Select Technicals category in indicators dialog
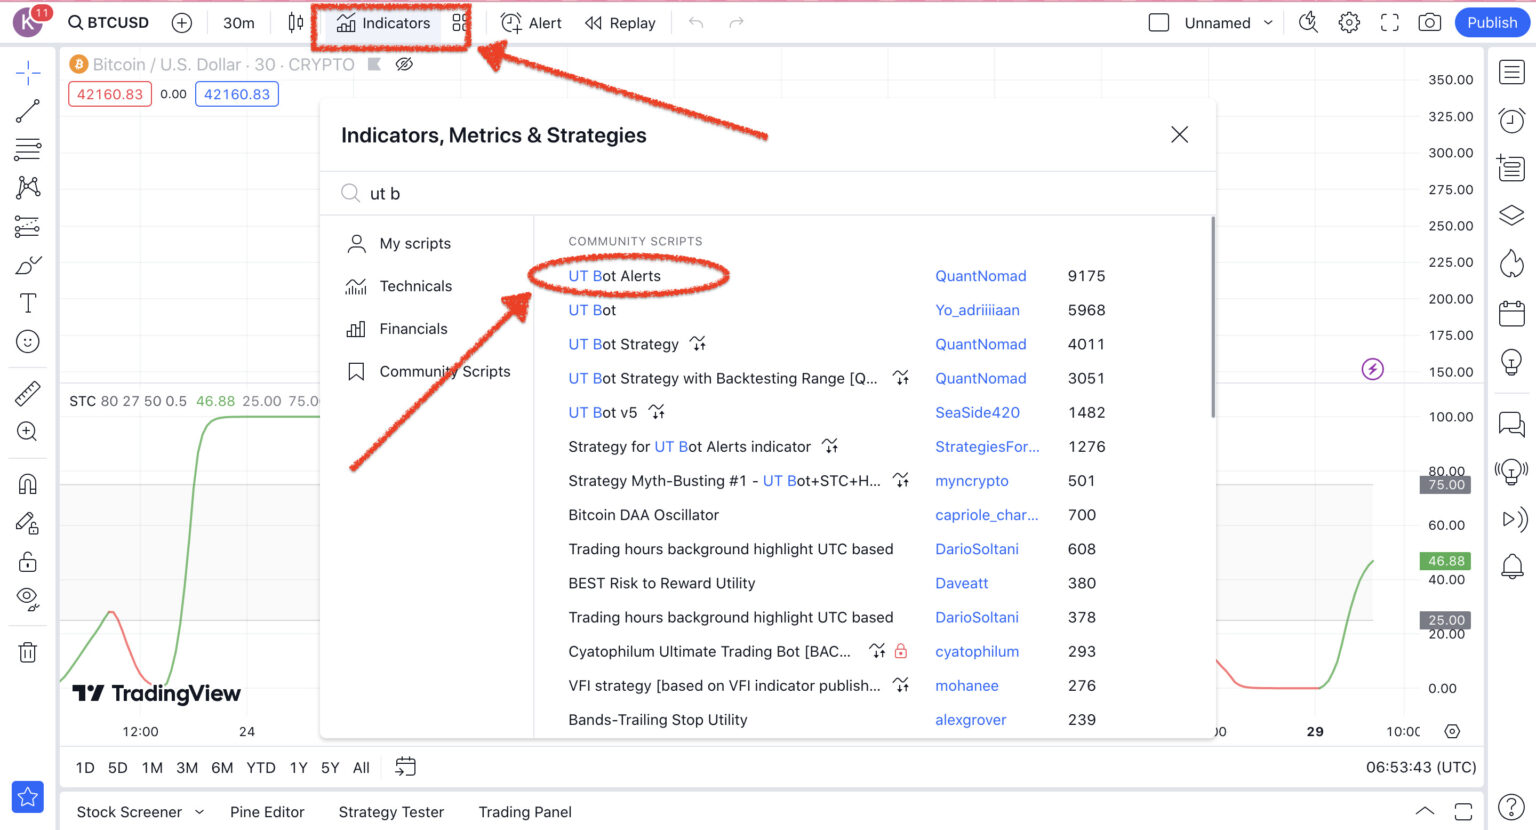1536x830 pixels. point(415,286)
